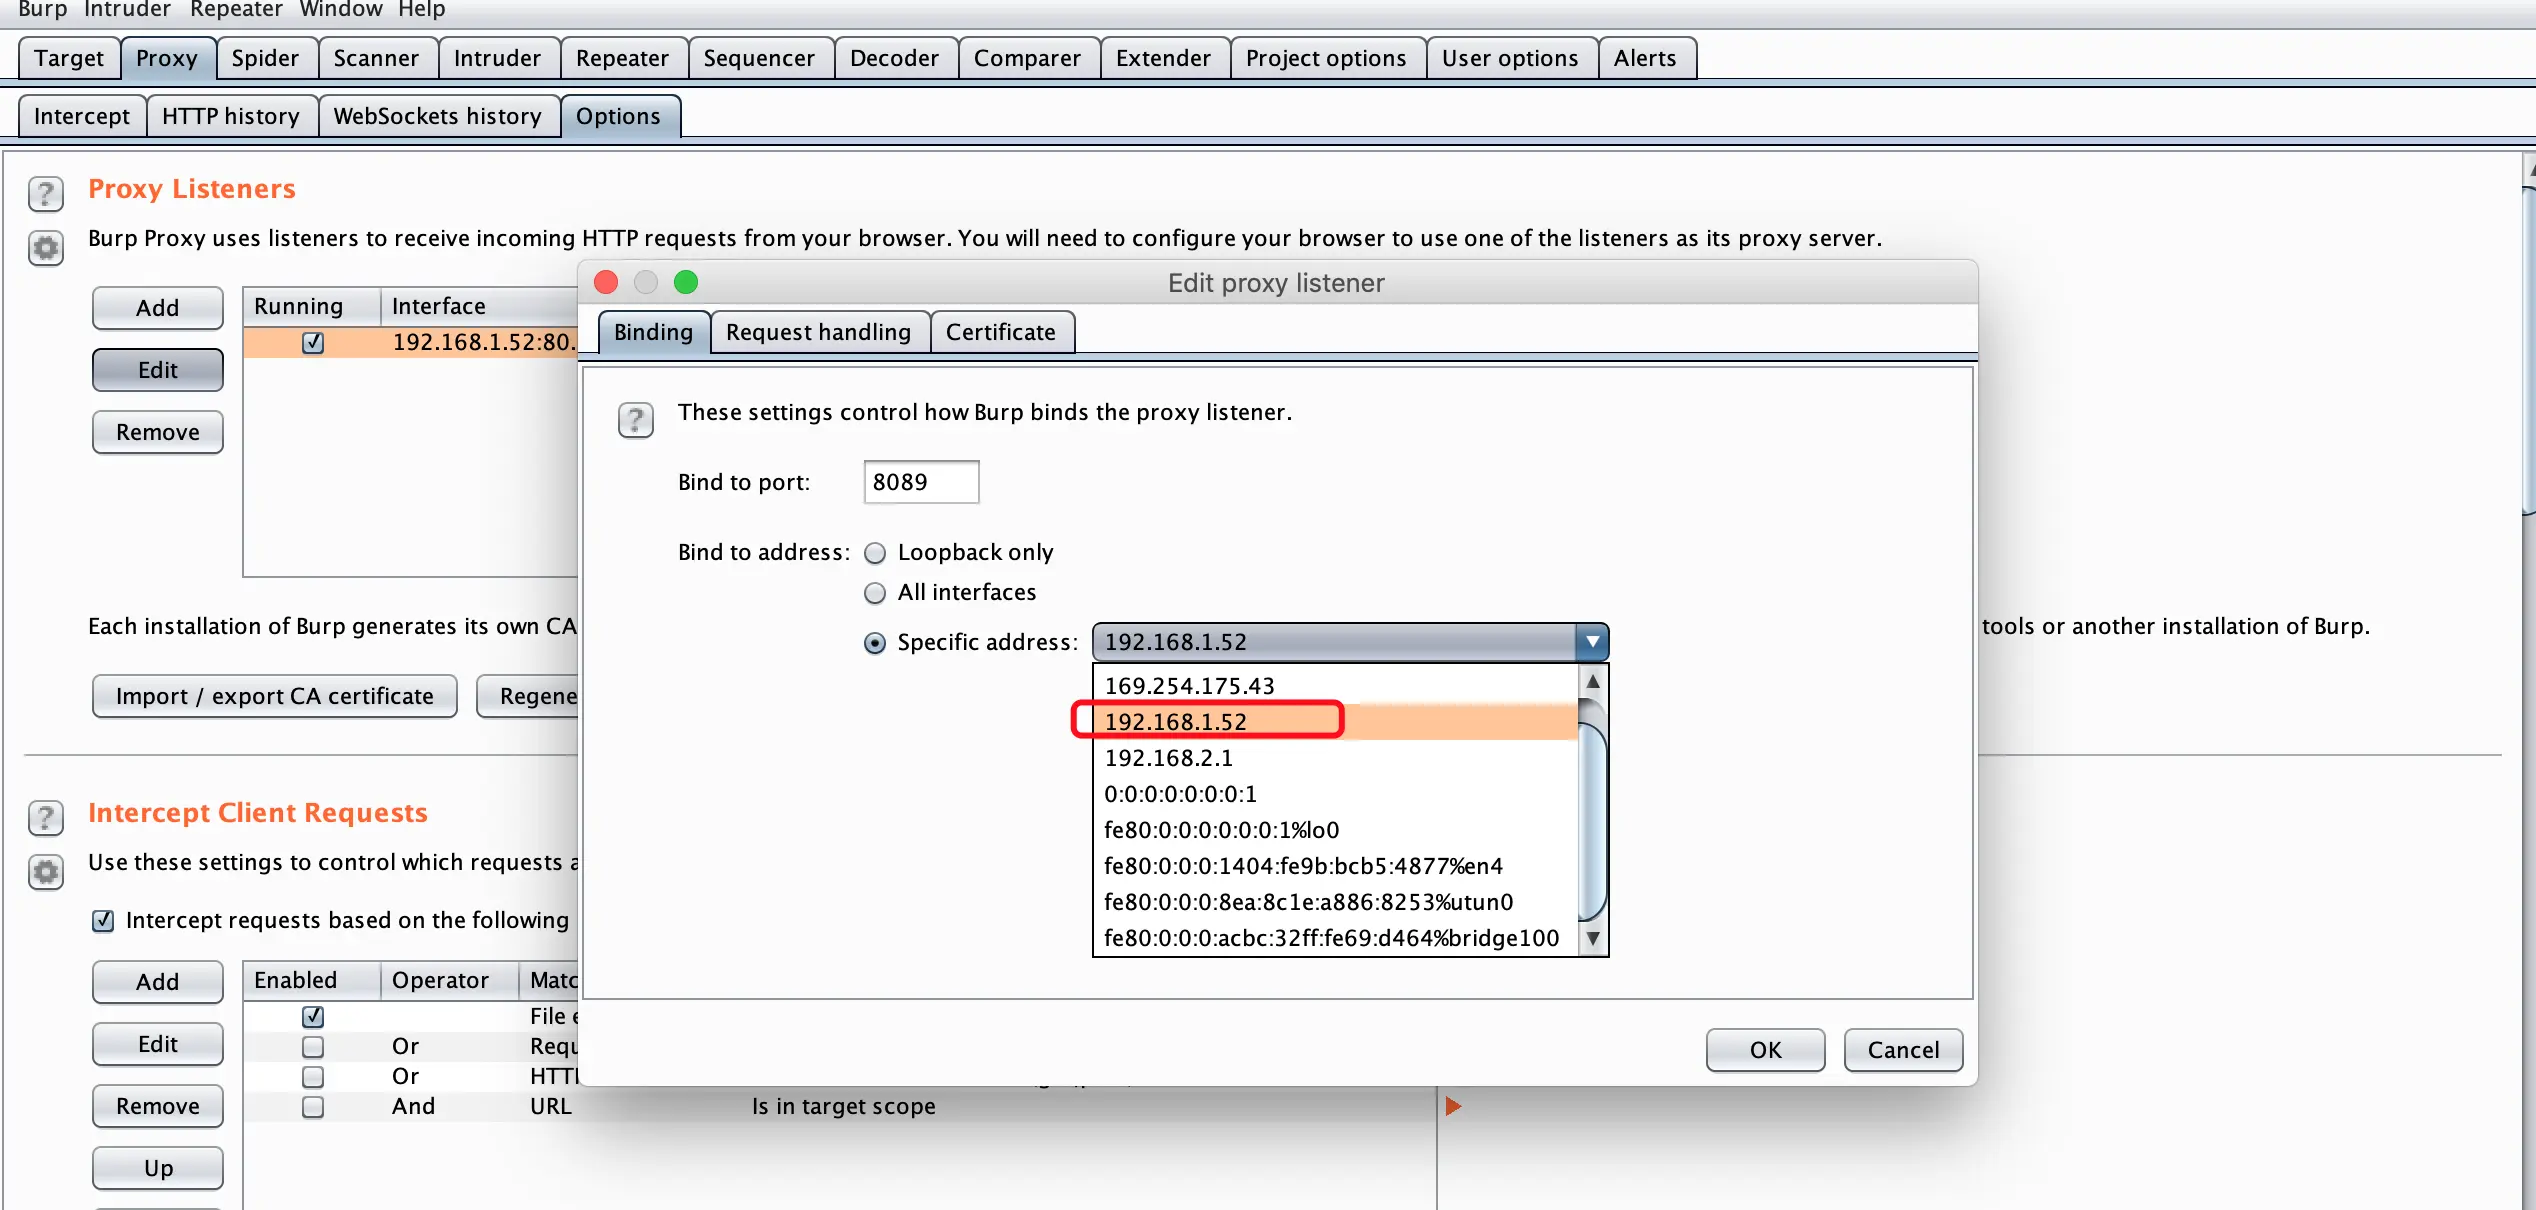Click Import / export CA certificate button
This screenshot has width=2536, height=1210.
tap(274, 696)
